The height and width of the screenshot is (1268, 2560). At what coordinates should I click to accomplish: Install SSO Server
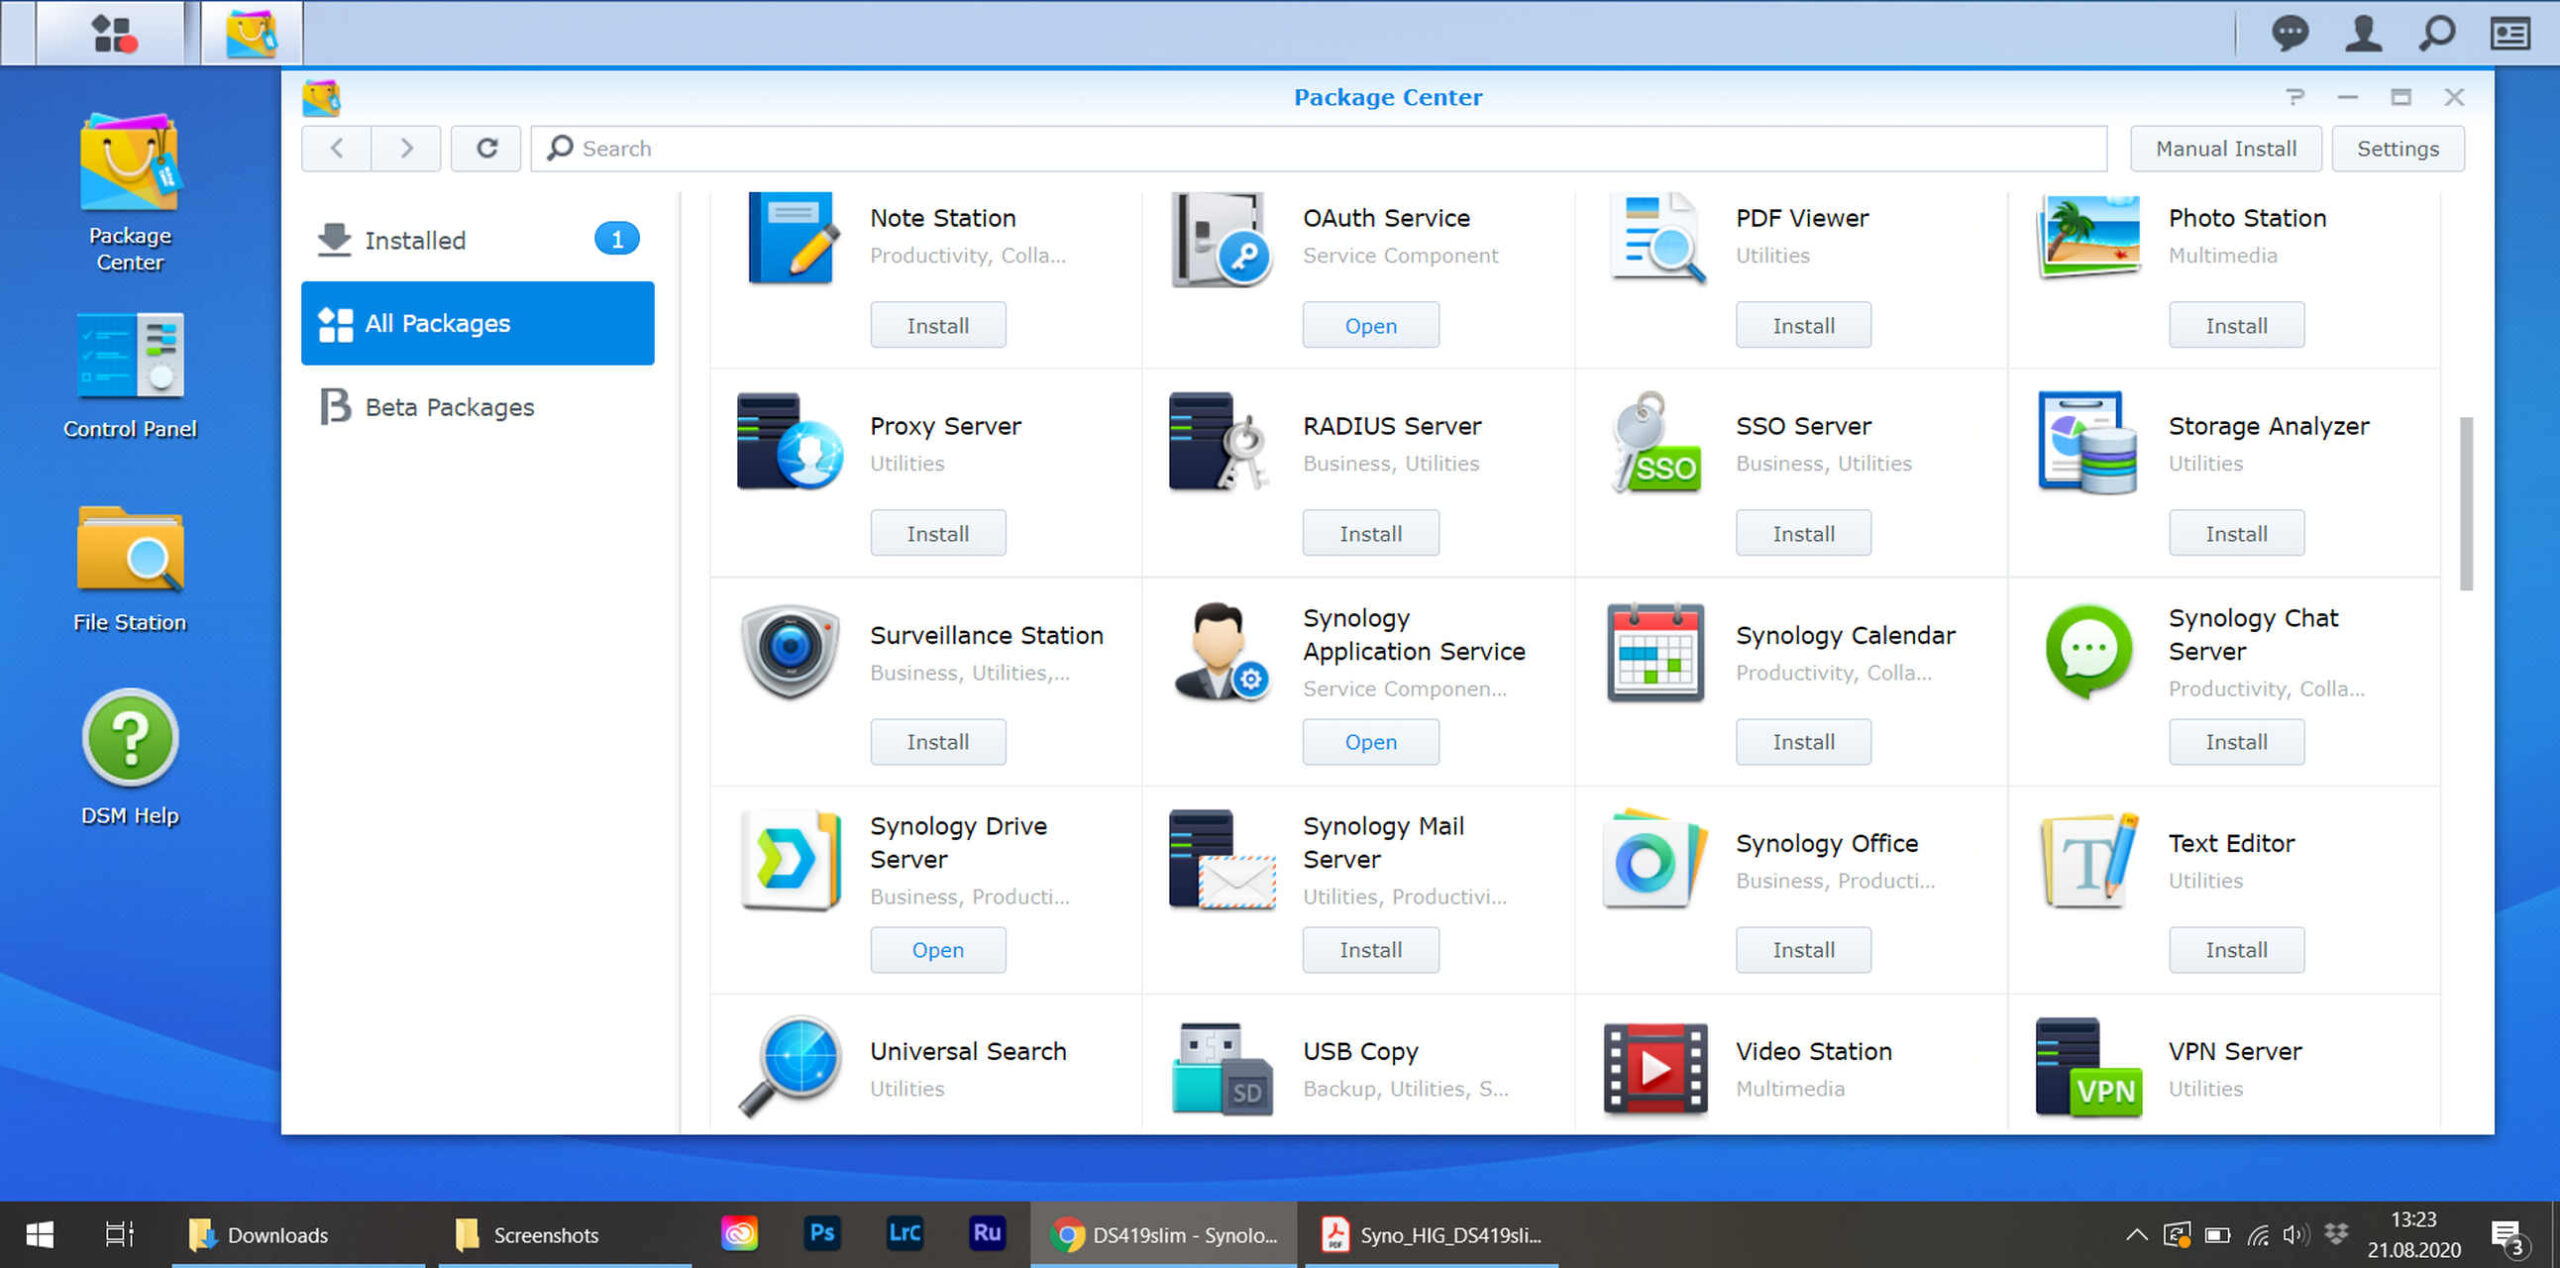click(x=1803, y=533)
